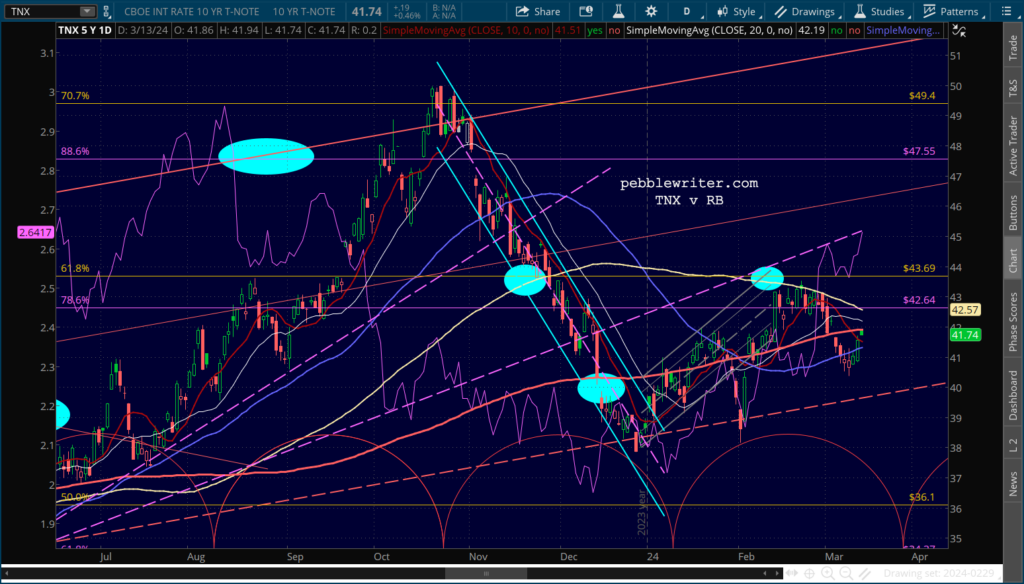This screenshot has width=1024, height=584.
Task: Open the D timeframe aggregation dropdown
Action: pyautogui.click(x=690, y=11)
